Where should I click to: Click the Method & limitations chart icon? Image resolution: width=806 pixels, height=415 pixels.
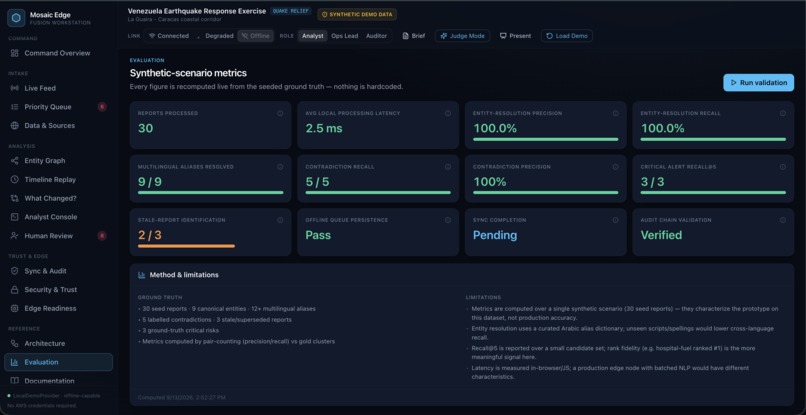(x=141, y=275)
